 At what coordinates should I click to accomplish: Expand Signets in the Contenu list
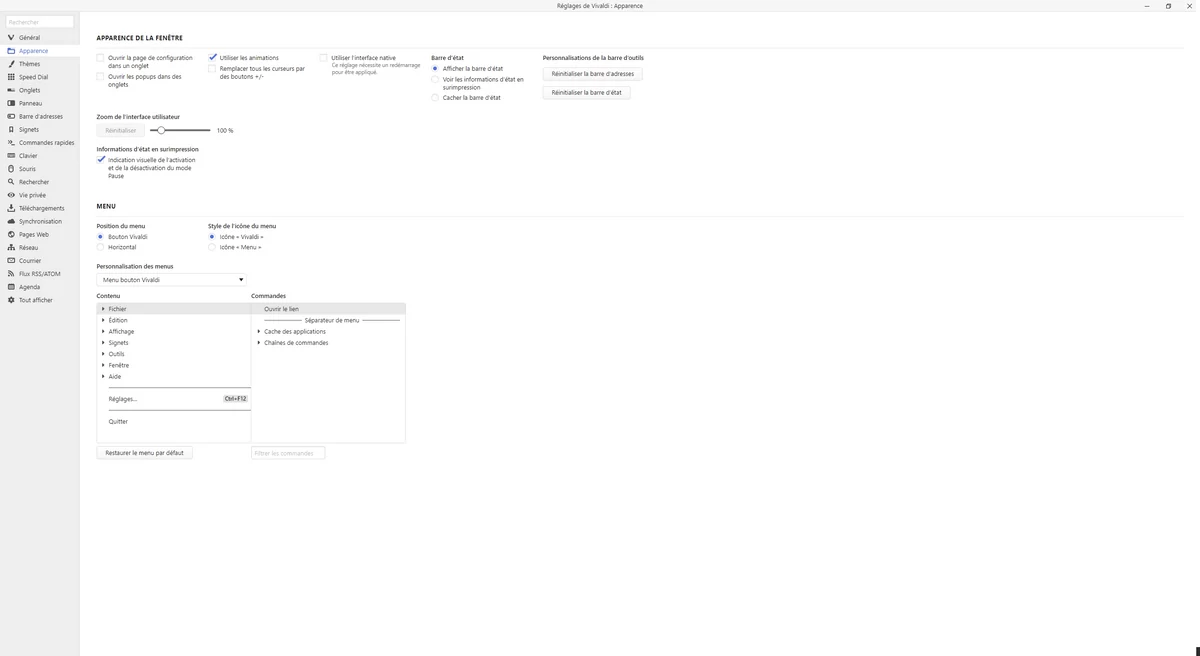point(103,343)
